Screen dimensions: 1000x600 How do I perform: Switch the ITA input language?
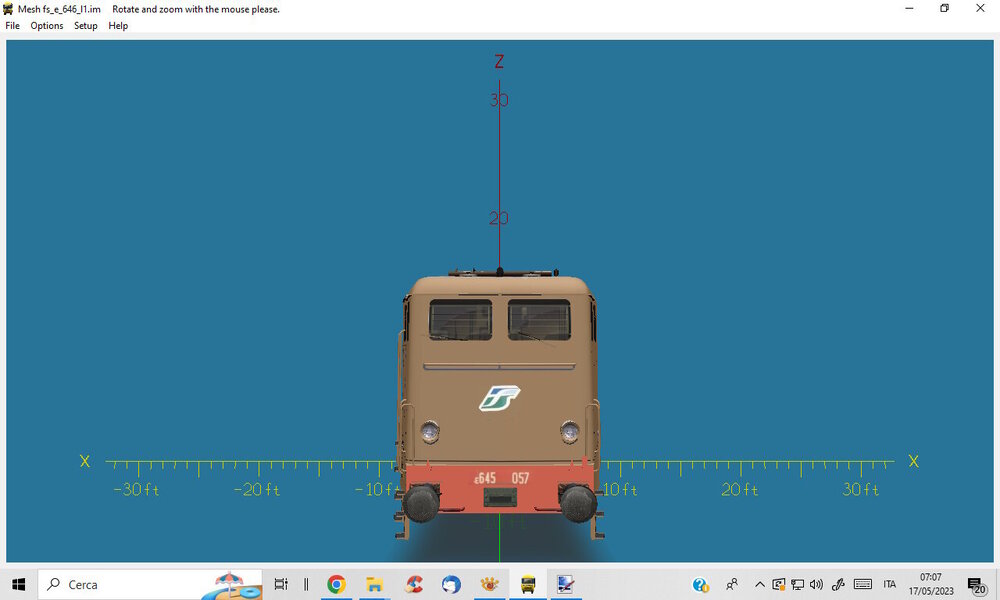point(890,584)
